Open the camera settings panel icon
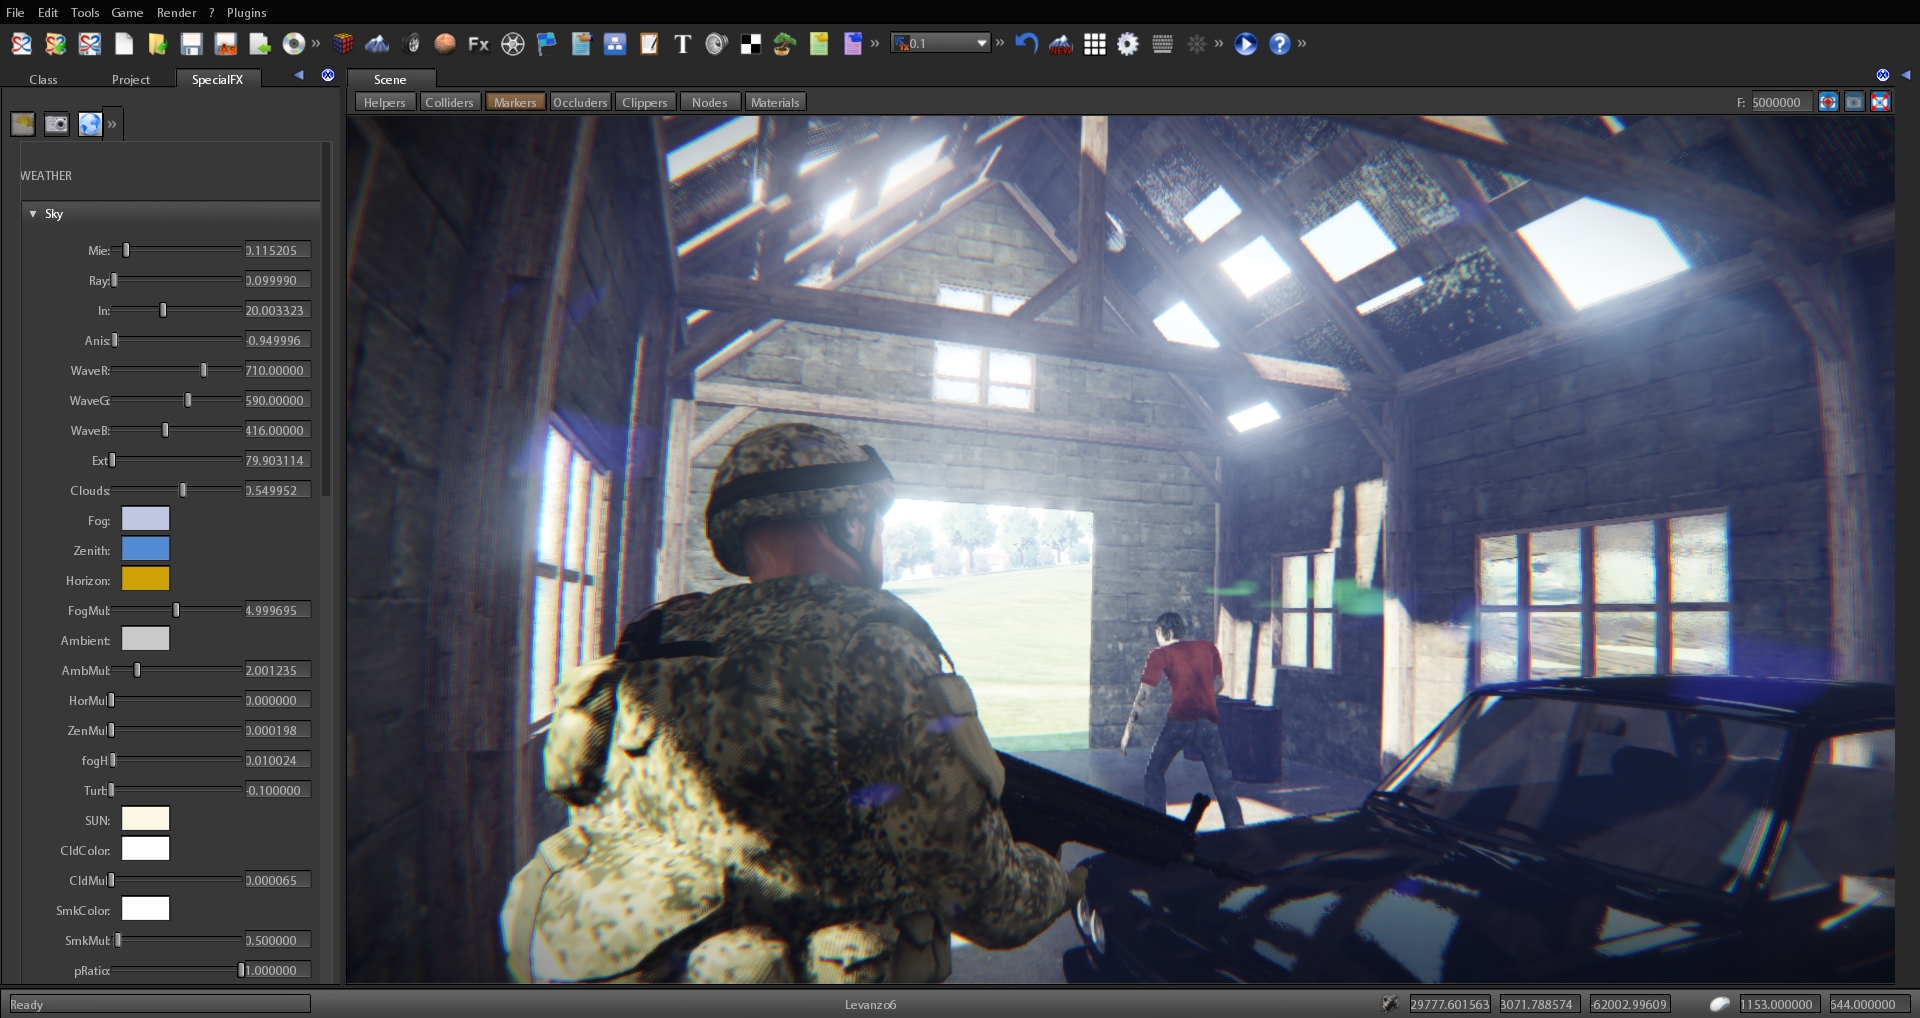Image resolution: width=1920 pixels, height=1018 pixels. pos(56,124)
